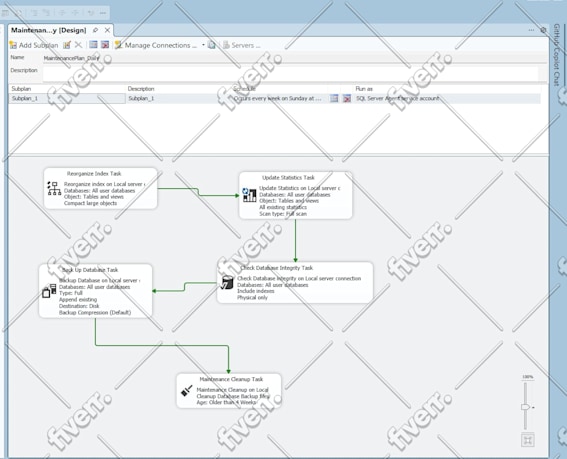Viewport: 567px width, 459px height.
Task: Select the Back Up Database Task icon
Action: 49,291
